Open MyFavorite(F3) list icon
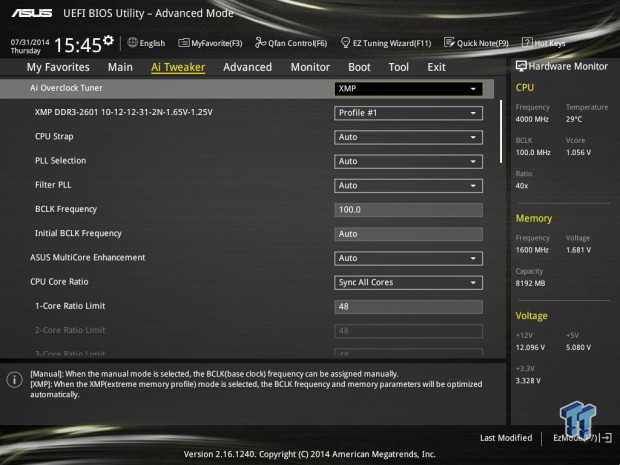Screen dimensions: 620x465 (x=183, y=43)
